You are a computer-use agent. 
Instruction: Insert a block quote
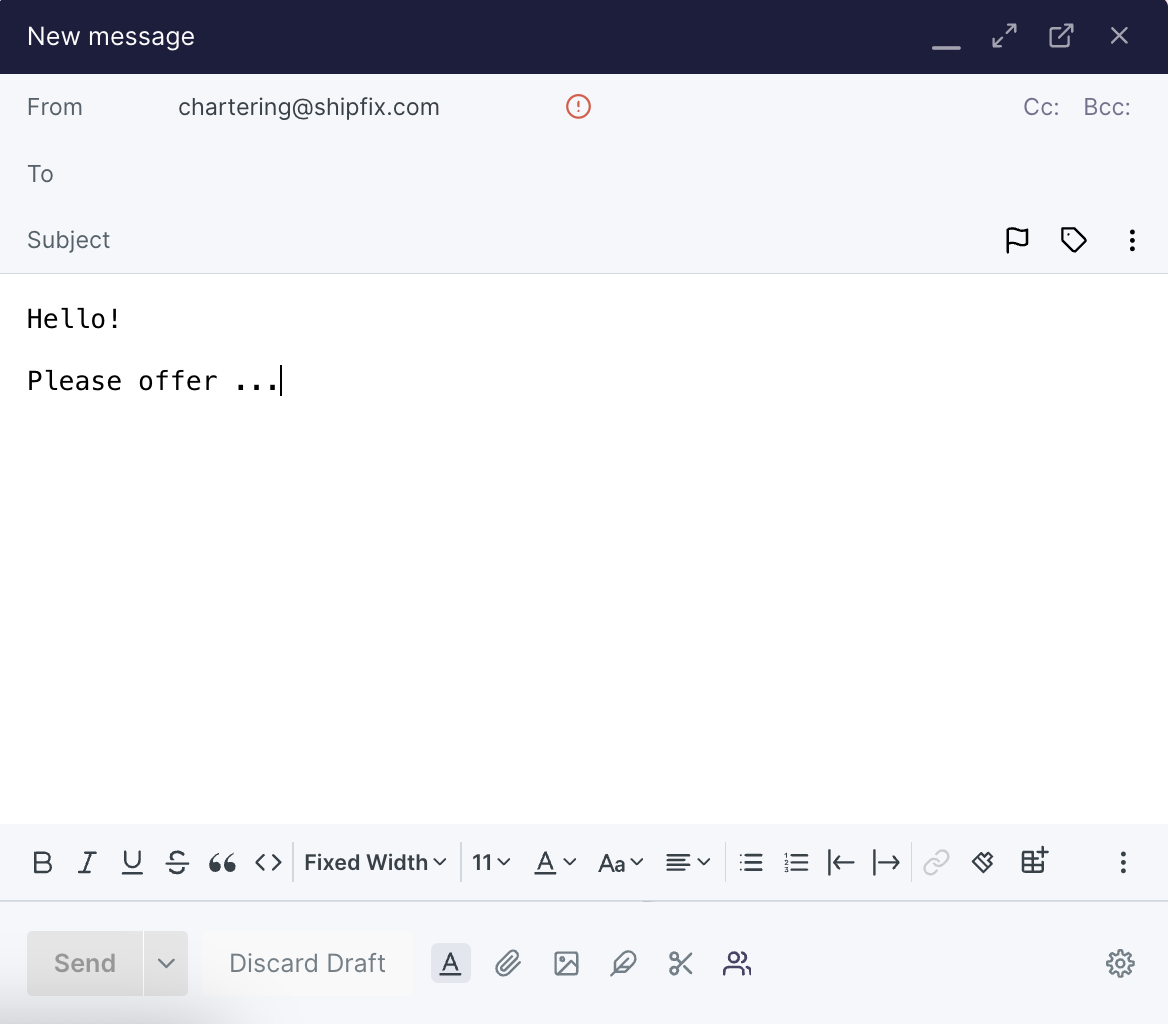coord(222,863)
